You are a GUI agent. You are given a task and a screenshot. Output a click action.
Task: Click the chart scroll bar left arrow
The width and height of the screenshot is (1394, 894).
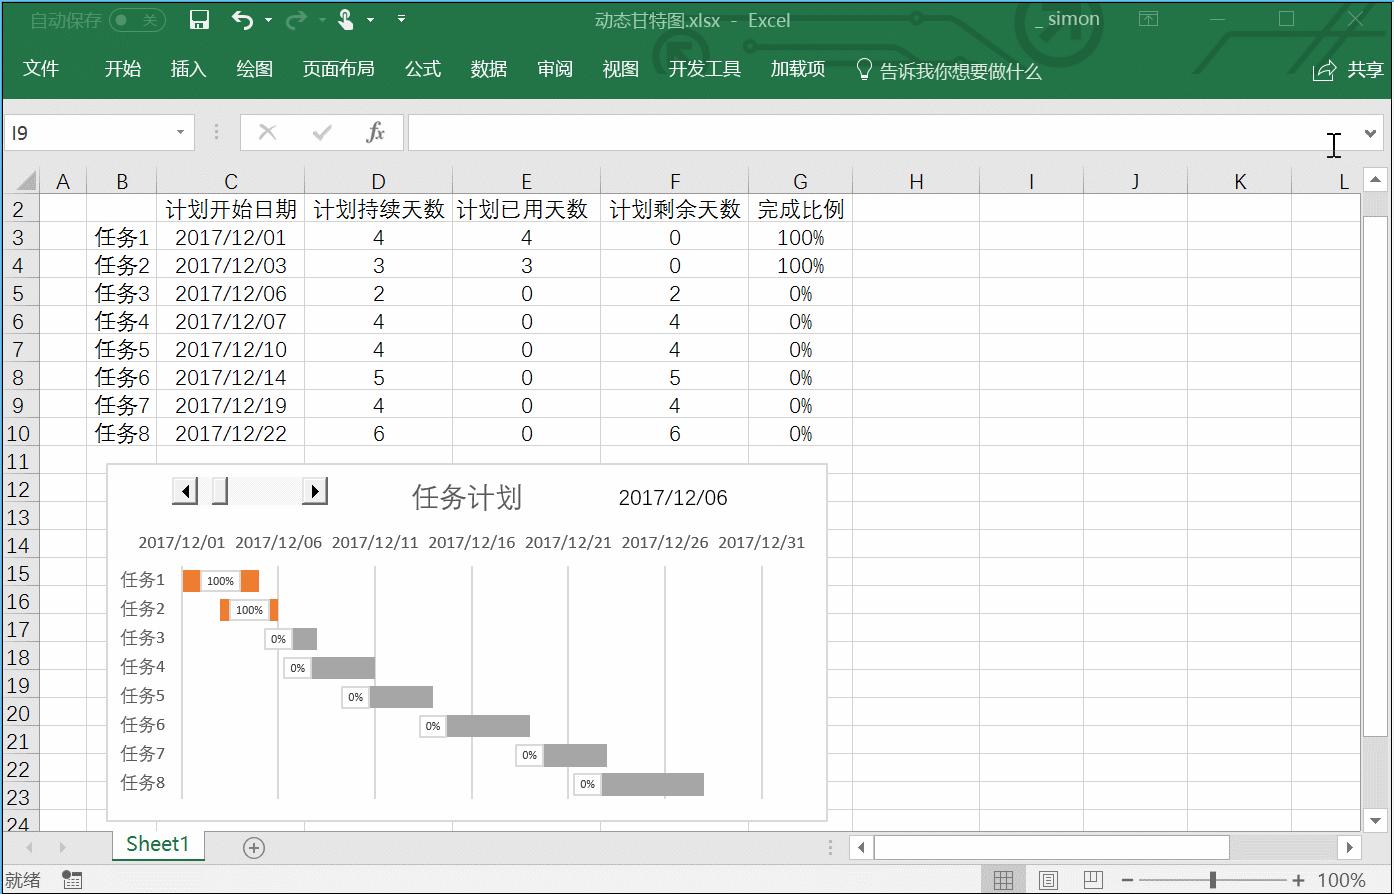[x=185, y=490]
